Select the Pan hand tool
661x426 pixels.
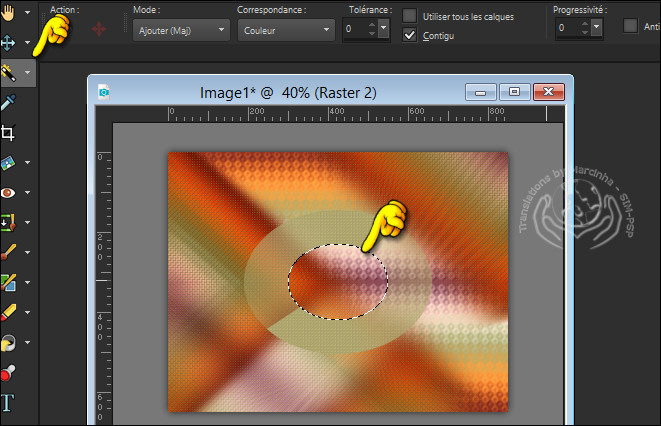coord(9,15)
